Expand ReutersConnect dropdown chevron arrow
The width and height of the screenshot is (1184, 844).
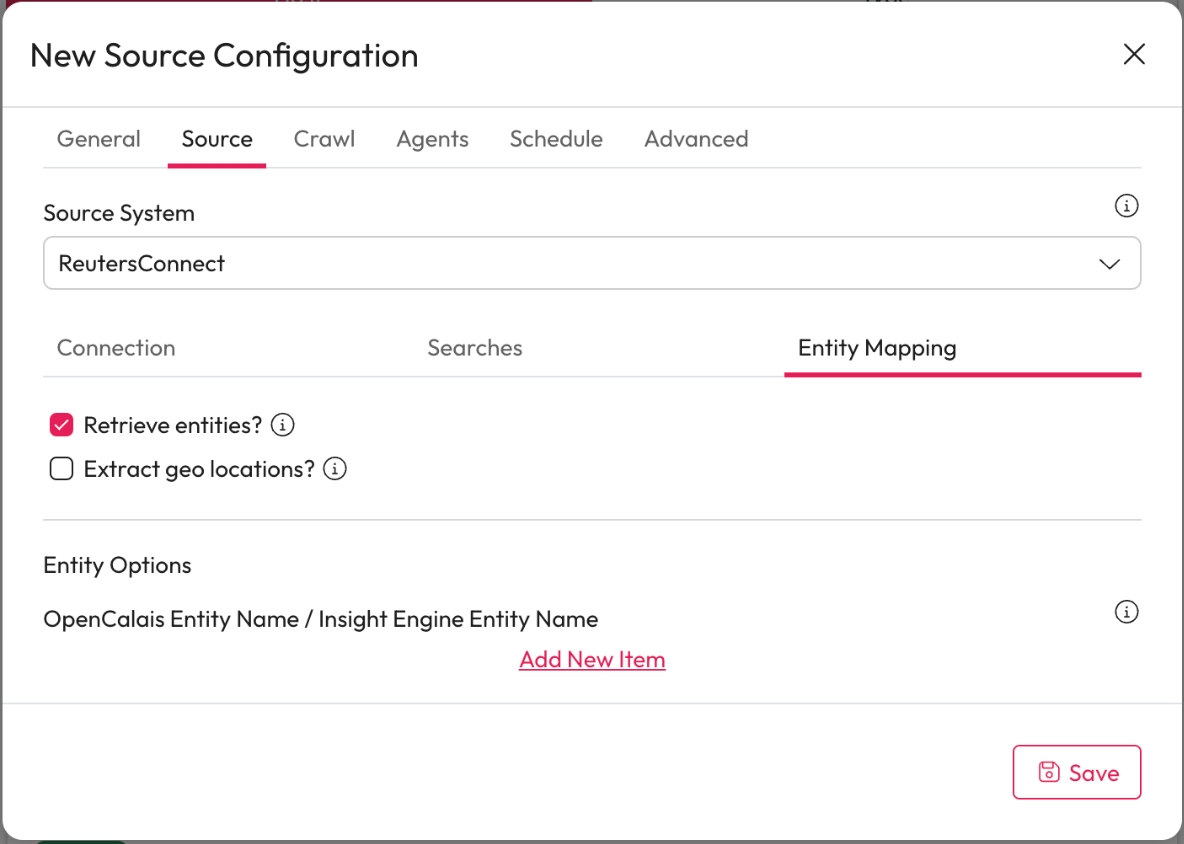tap(1109, 264)
